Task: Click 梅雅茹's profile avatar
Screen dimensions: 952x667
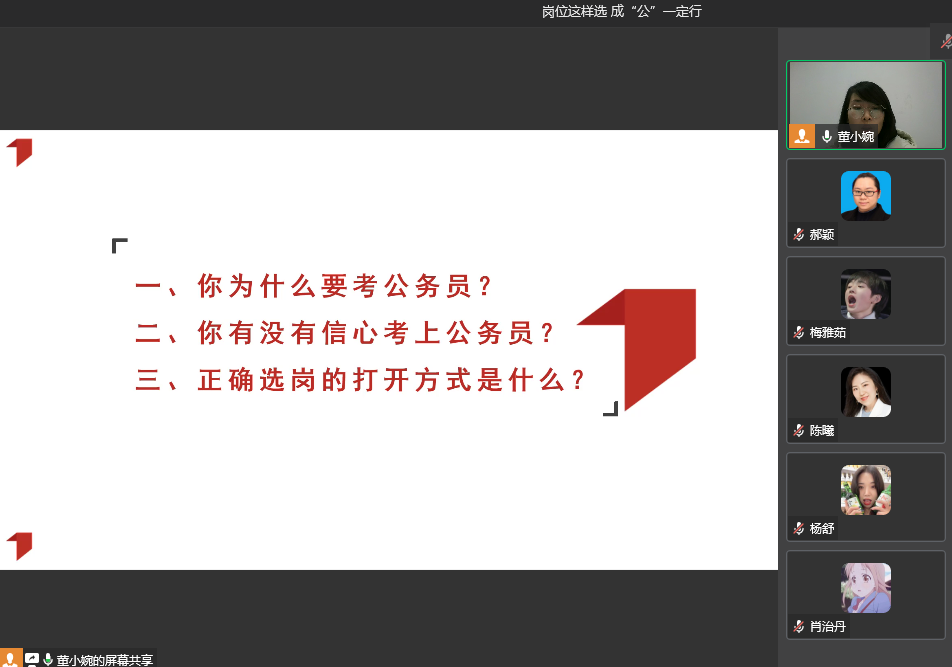Action: (866, 293)
